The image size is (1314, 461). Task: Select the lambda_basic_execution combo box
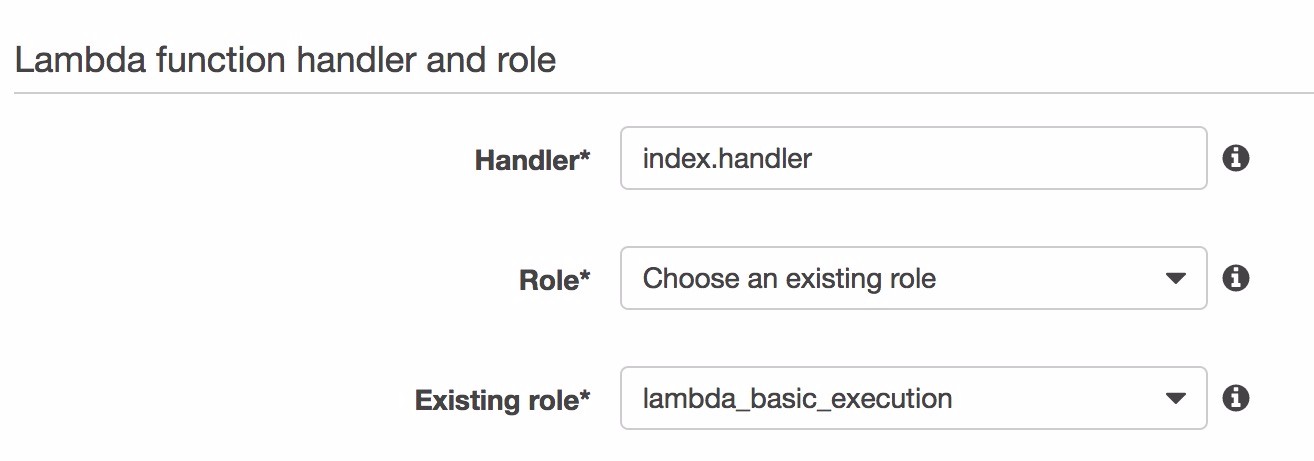[x=912, y=399]
